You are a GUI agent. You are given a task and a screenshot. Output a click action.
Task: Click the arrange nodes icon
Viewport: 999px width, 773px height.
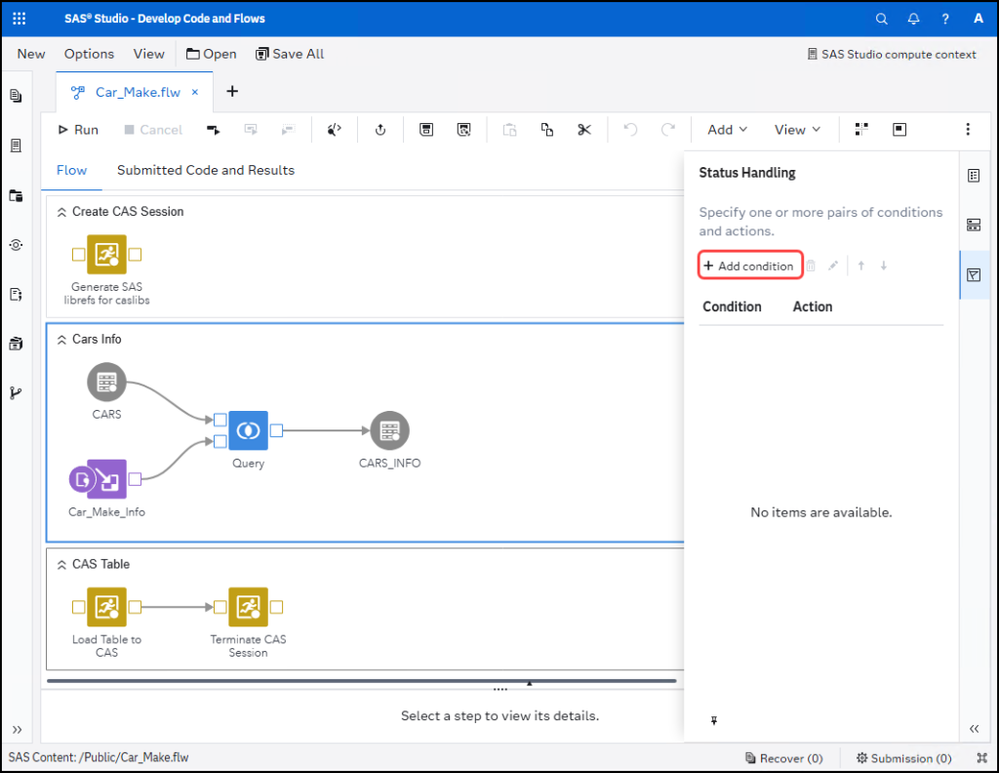point(861,130)
